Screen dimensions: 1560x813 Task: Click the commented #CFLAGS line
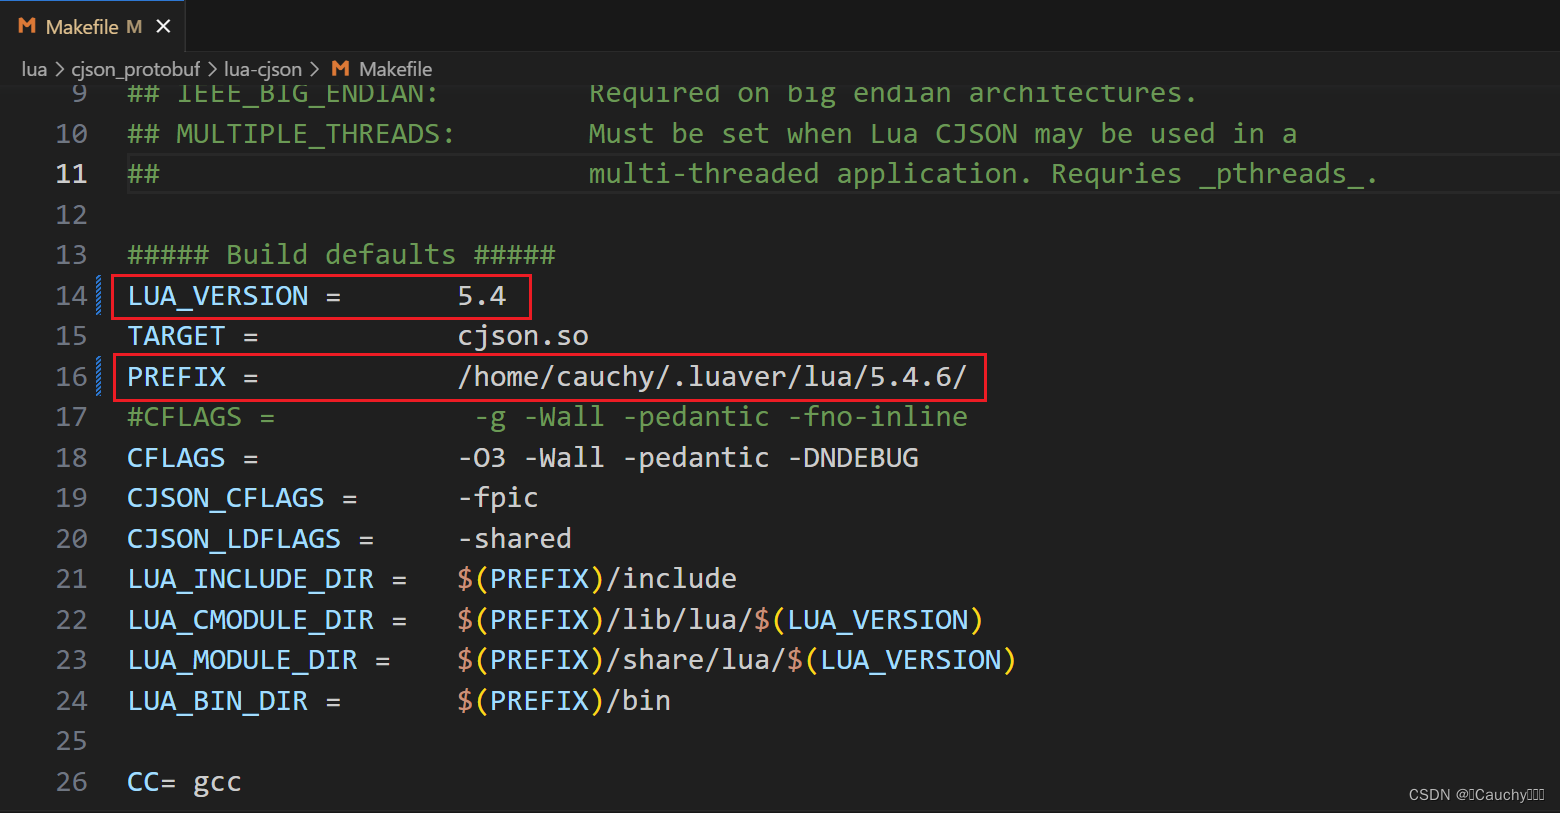(547, 417)
